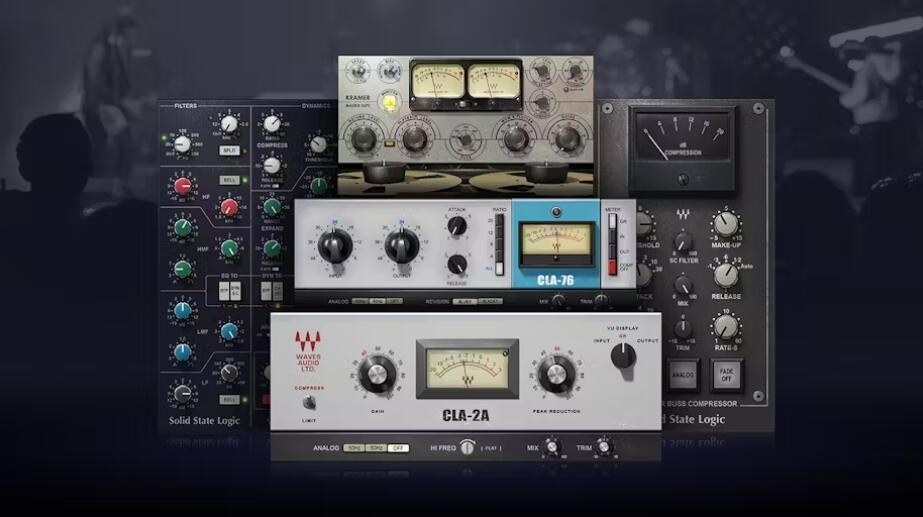Enable CLA-76 COMP OFF red button

[612, 267]
